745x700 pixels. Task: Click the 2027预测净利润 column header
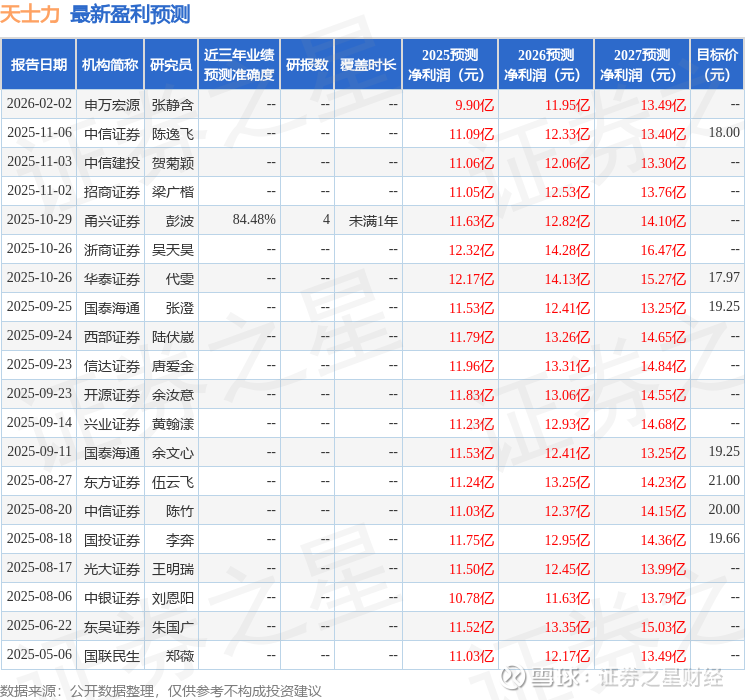click(x=642, y=65)
